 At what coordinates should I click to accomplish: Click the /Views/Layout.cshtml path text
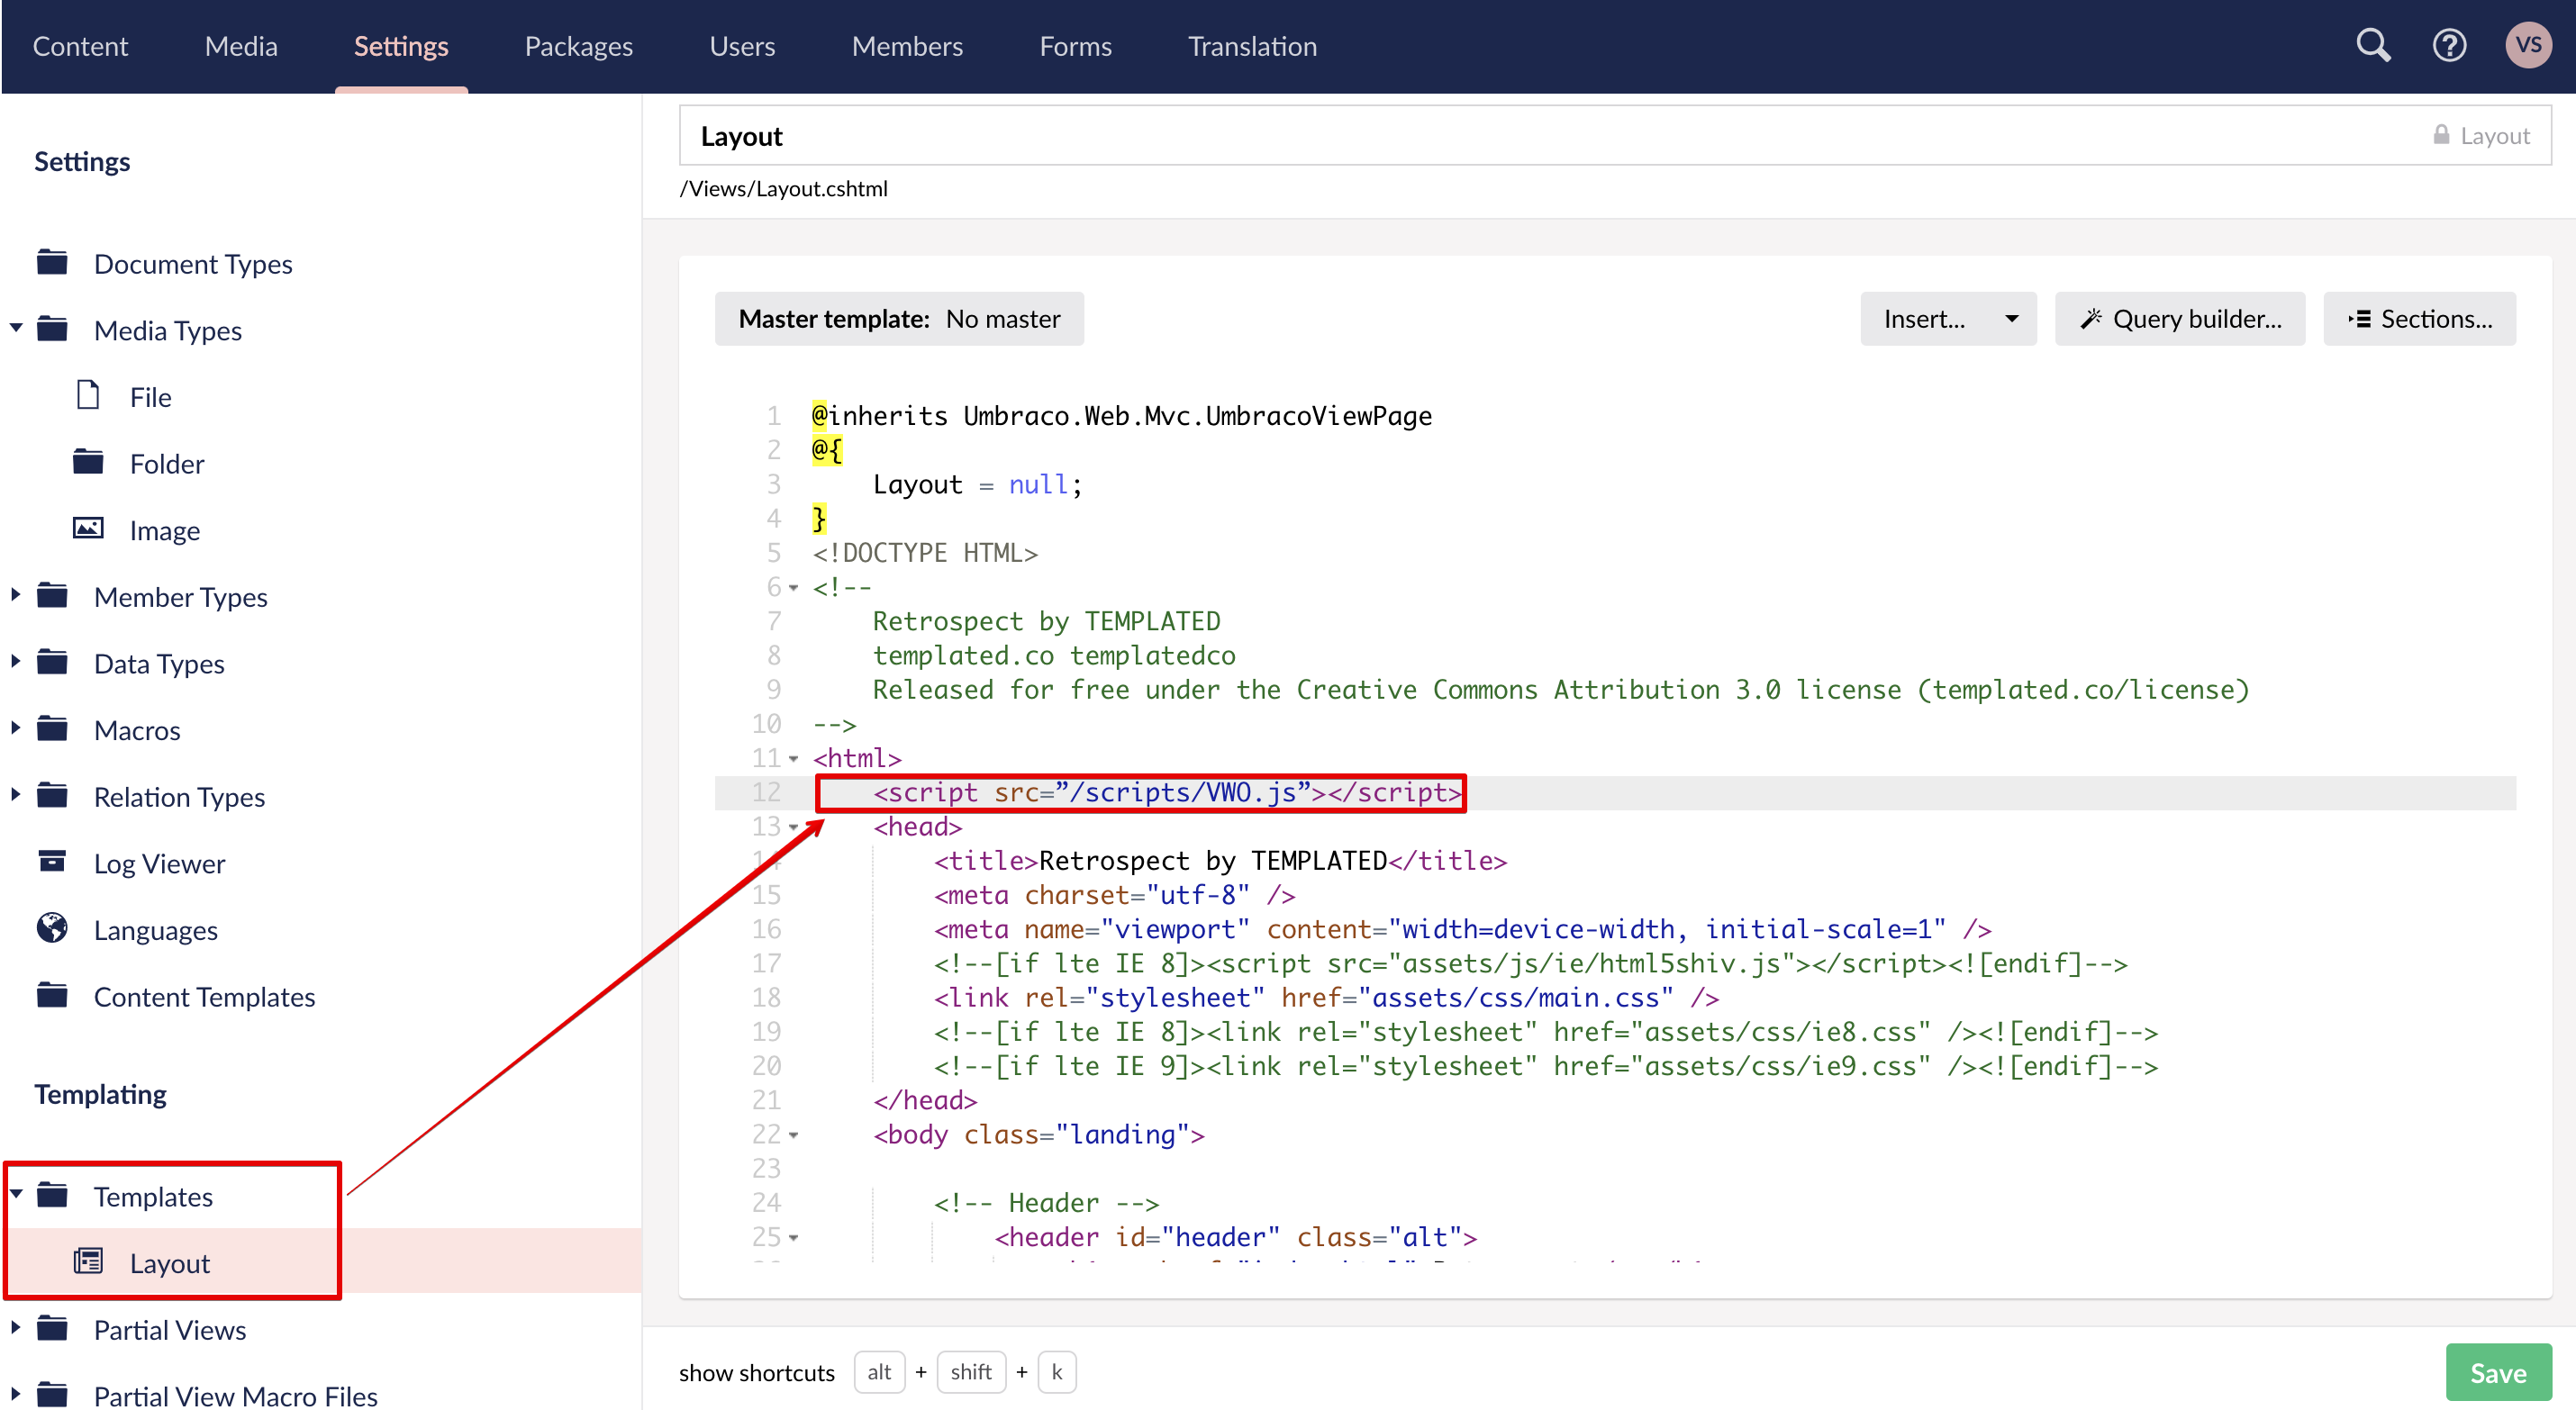pyautogui.click(x=783, y=189)
